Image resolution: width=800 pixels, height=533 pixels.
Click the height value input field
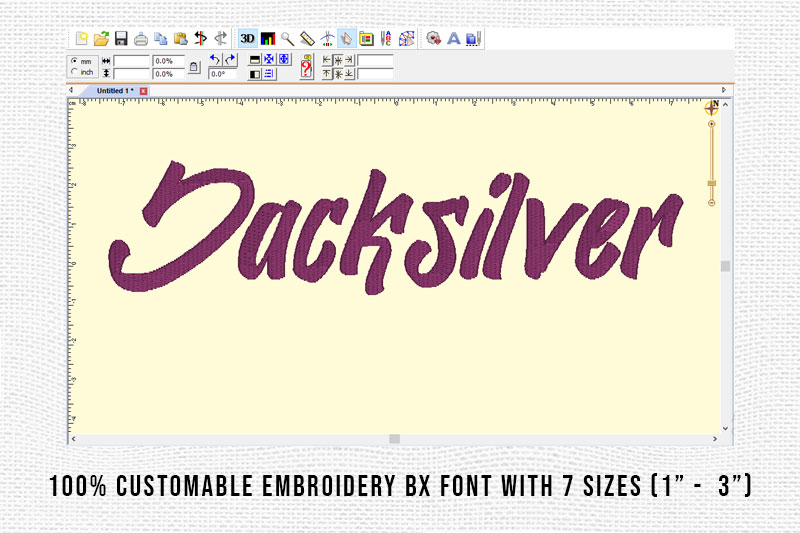point(131,74)
